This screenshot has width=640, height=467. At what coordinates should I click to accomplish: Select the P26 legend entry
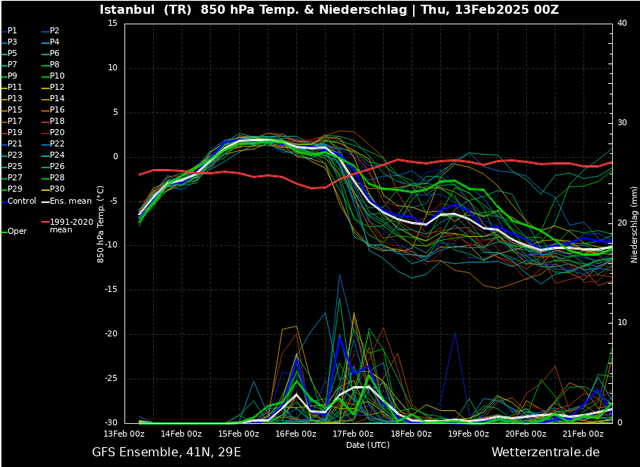coord(53,166)
